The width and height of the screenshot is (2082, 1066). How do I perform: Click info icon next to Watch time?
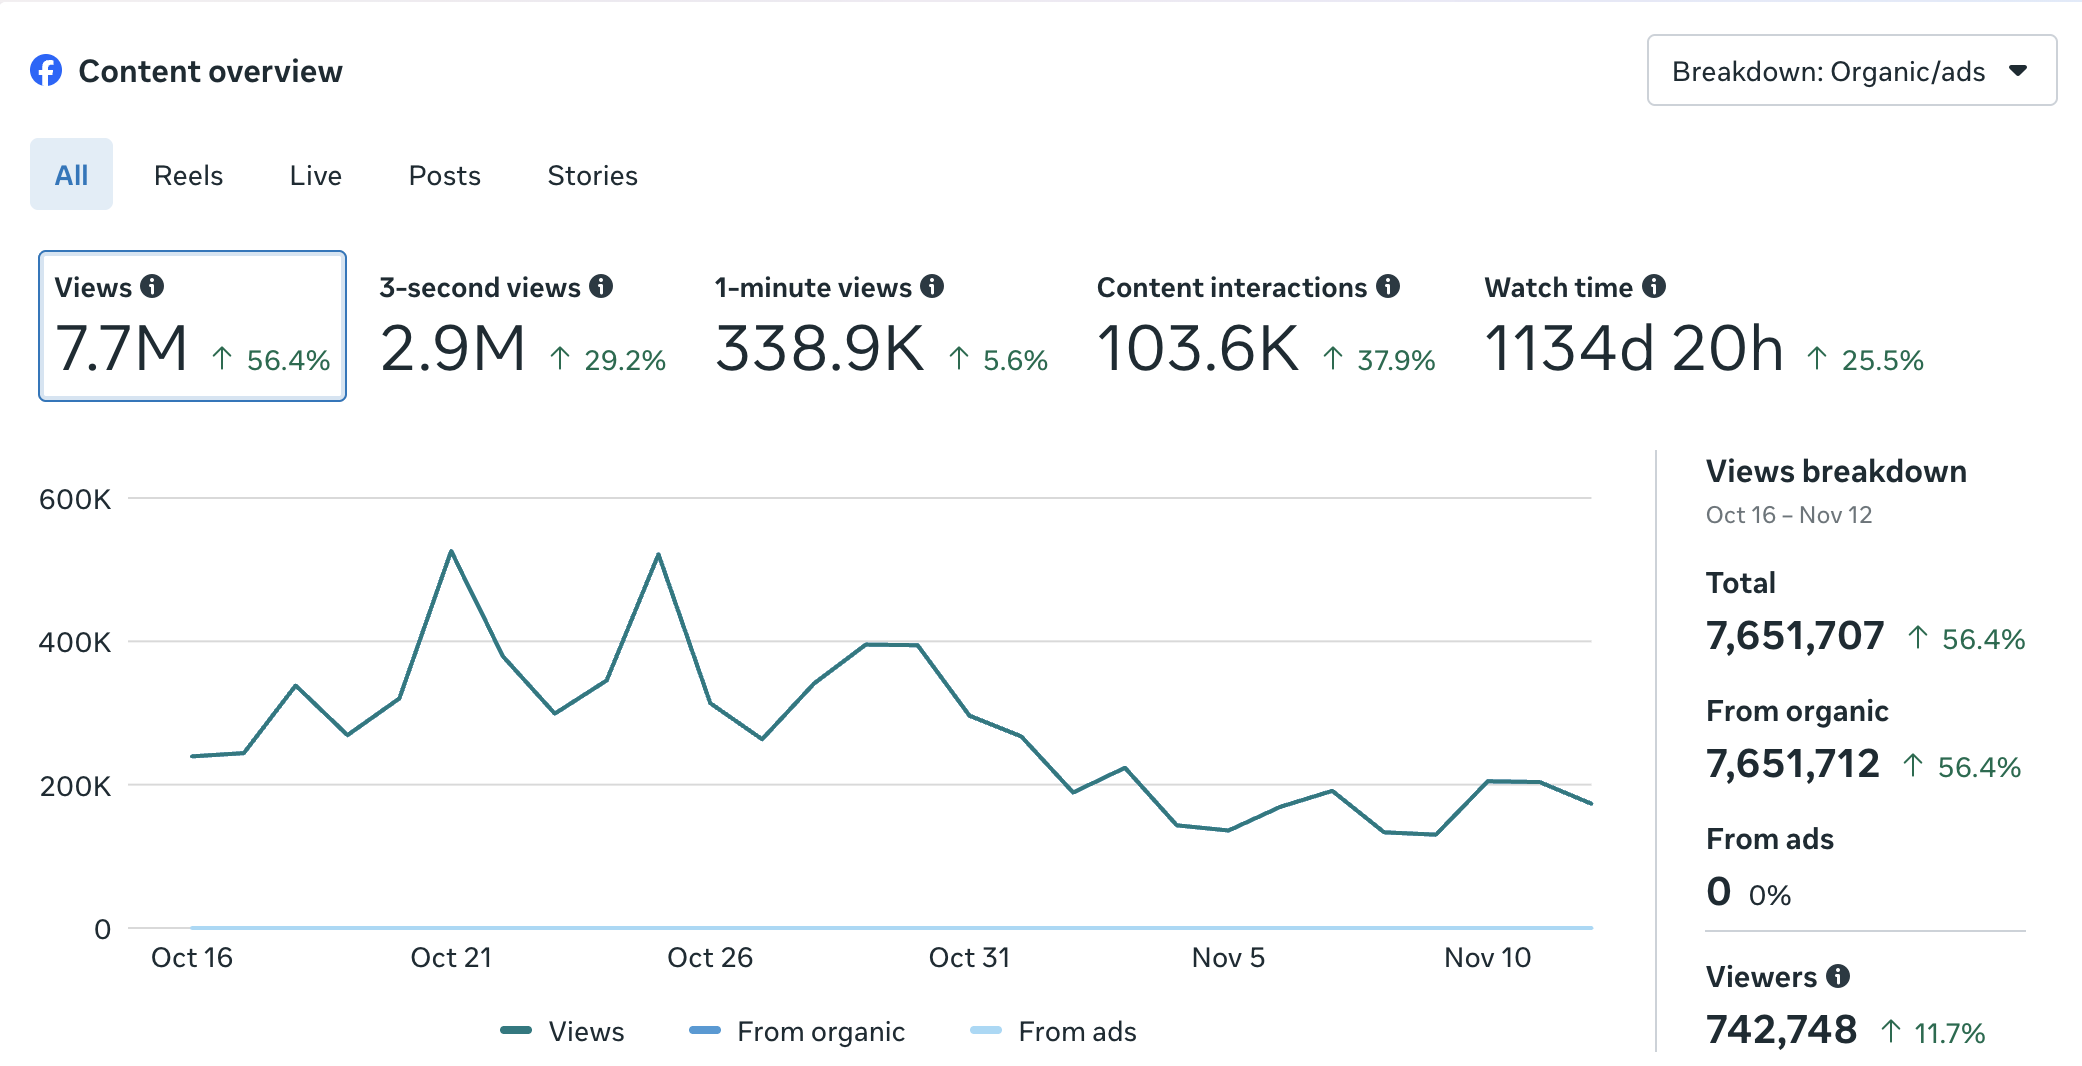(1654, 287)
